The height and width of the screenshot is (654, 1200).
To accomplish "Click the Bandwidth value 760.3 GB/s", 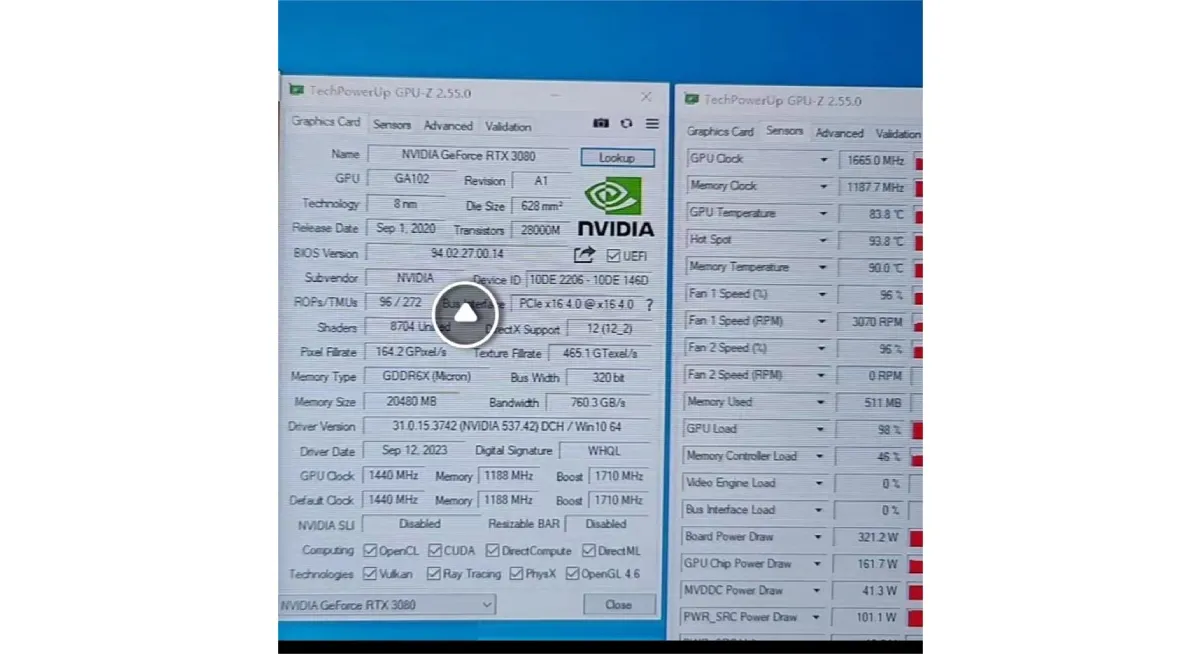I will coord(599,403).
